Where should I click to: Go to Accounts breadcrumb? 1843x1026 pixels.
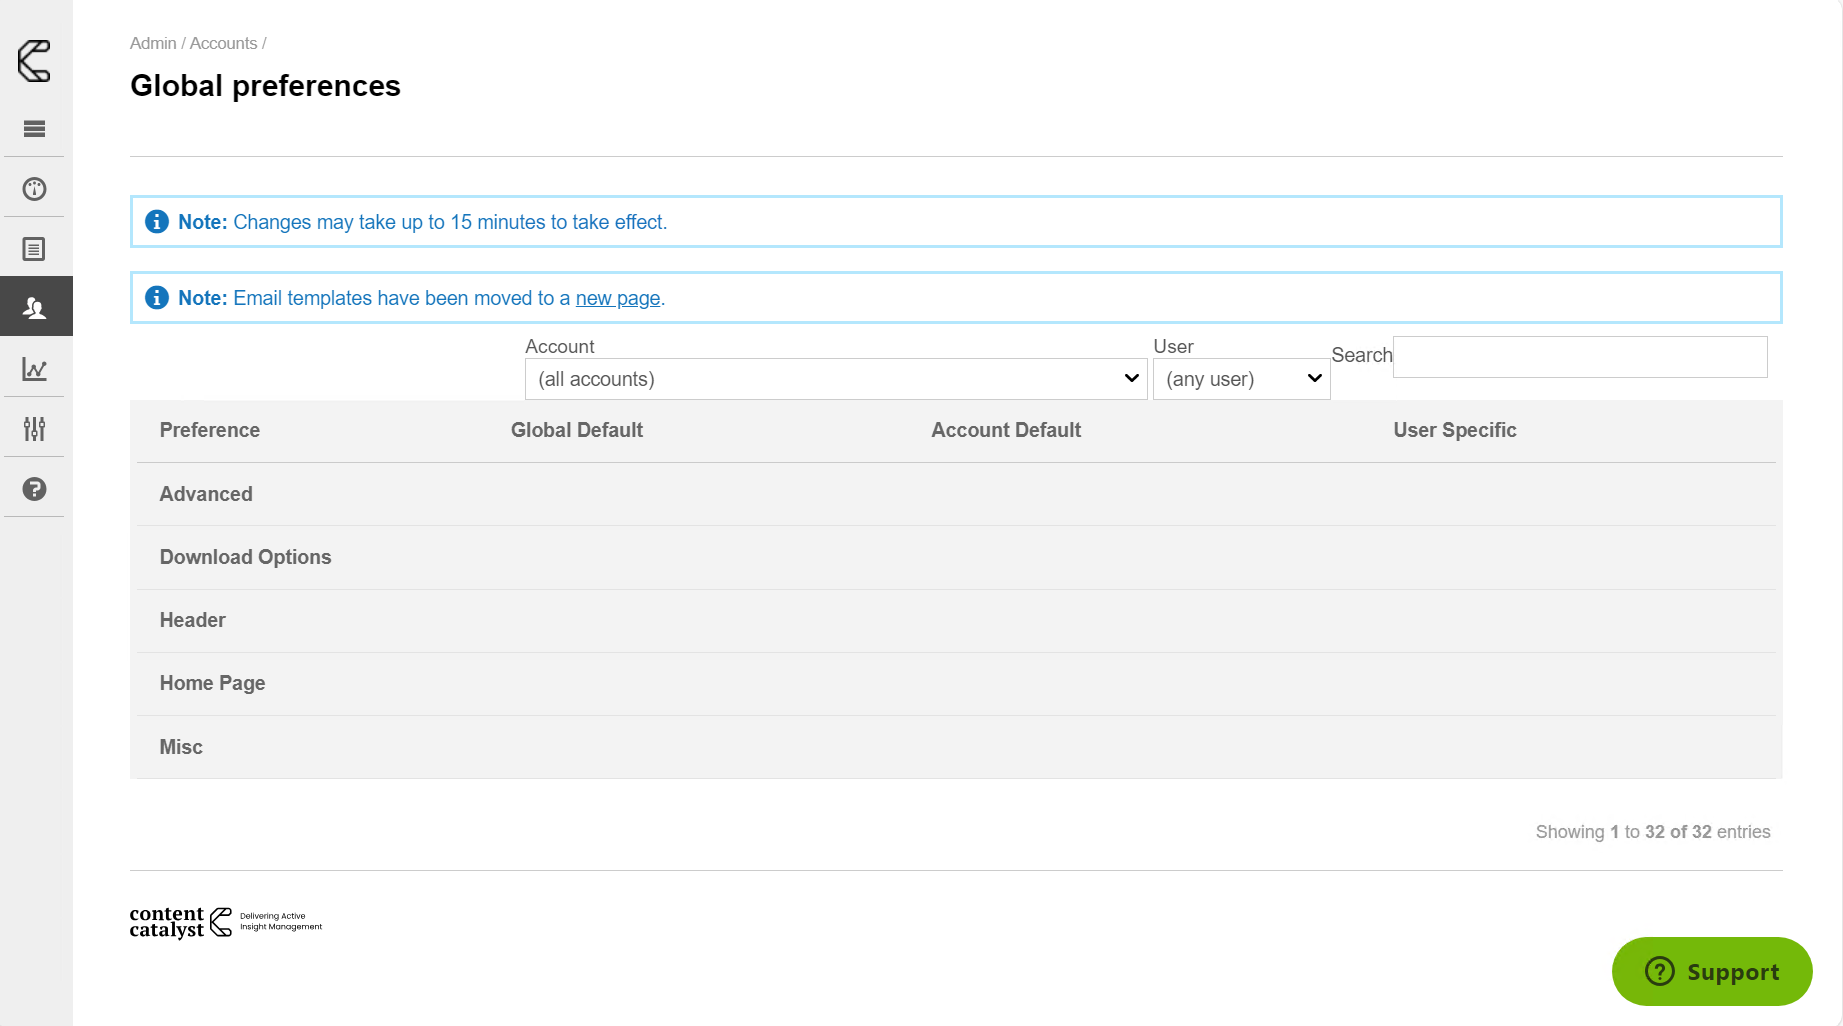(223, 43)
